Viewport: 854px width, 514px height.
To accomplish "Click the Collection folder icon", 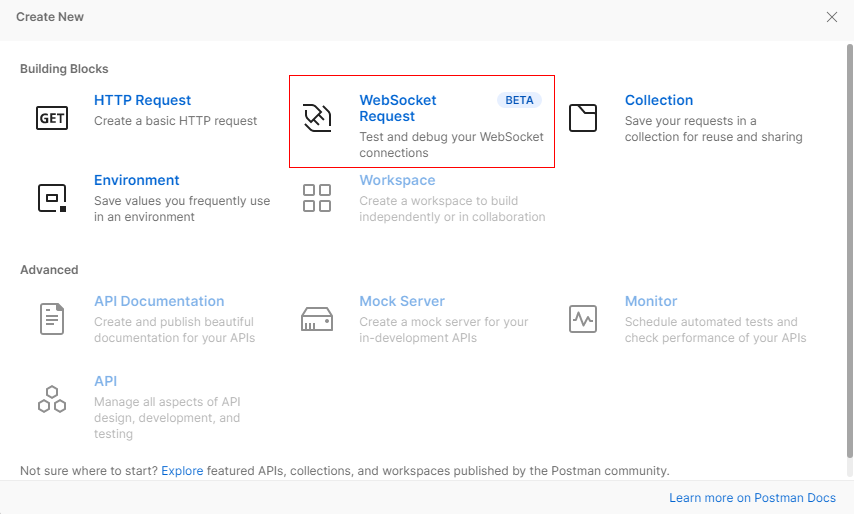I will [582, 118].
